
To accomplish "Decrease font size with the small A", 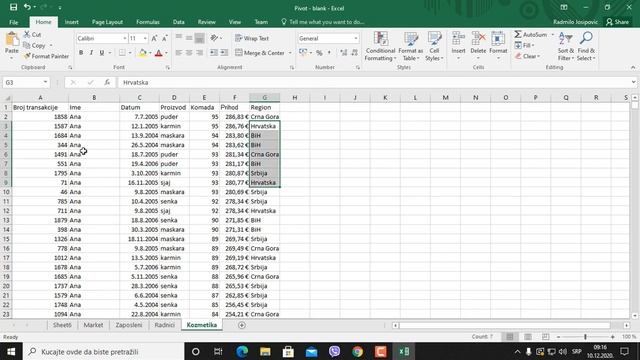I will [164, 38].
